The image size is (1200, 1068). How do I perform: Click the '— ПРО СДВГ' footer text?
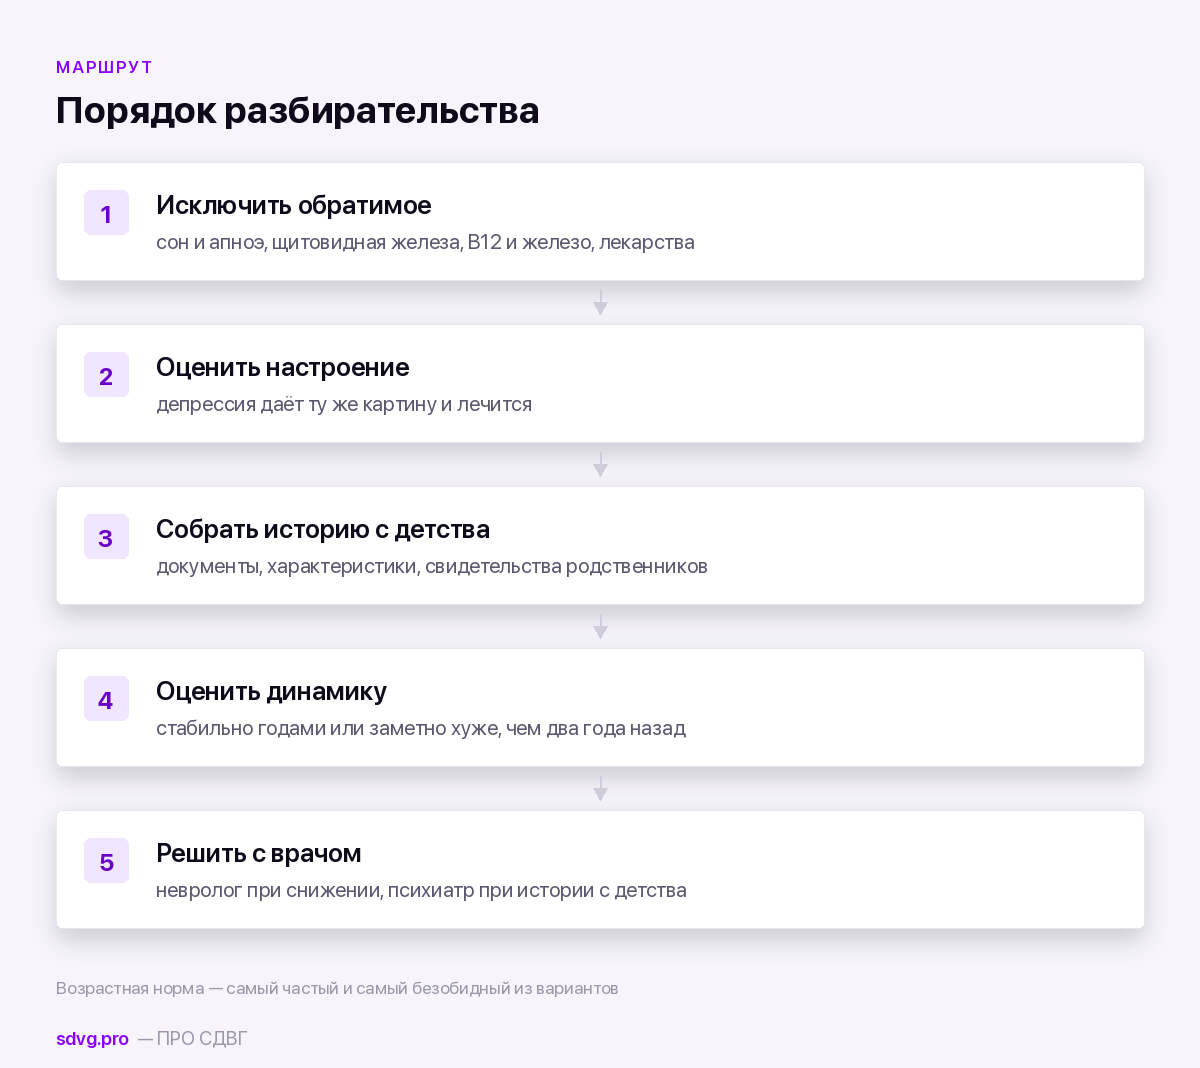click(192, 1039)
